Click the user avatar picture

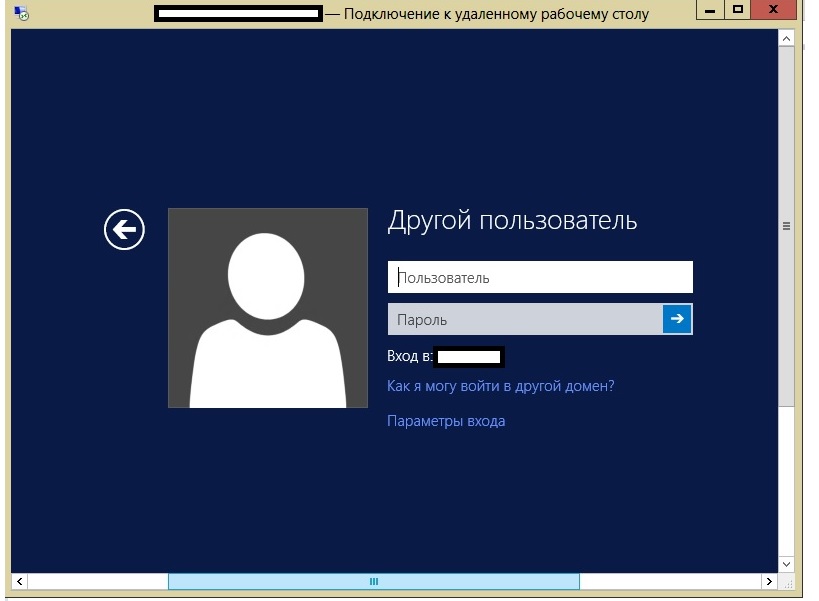tap(267, 308)
